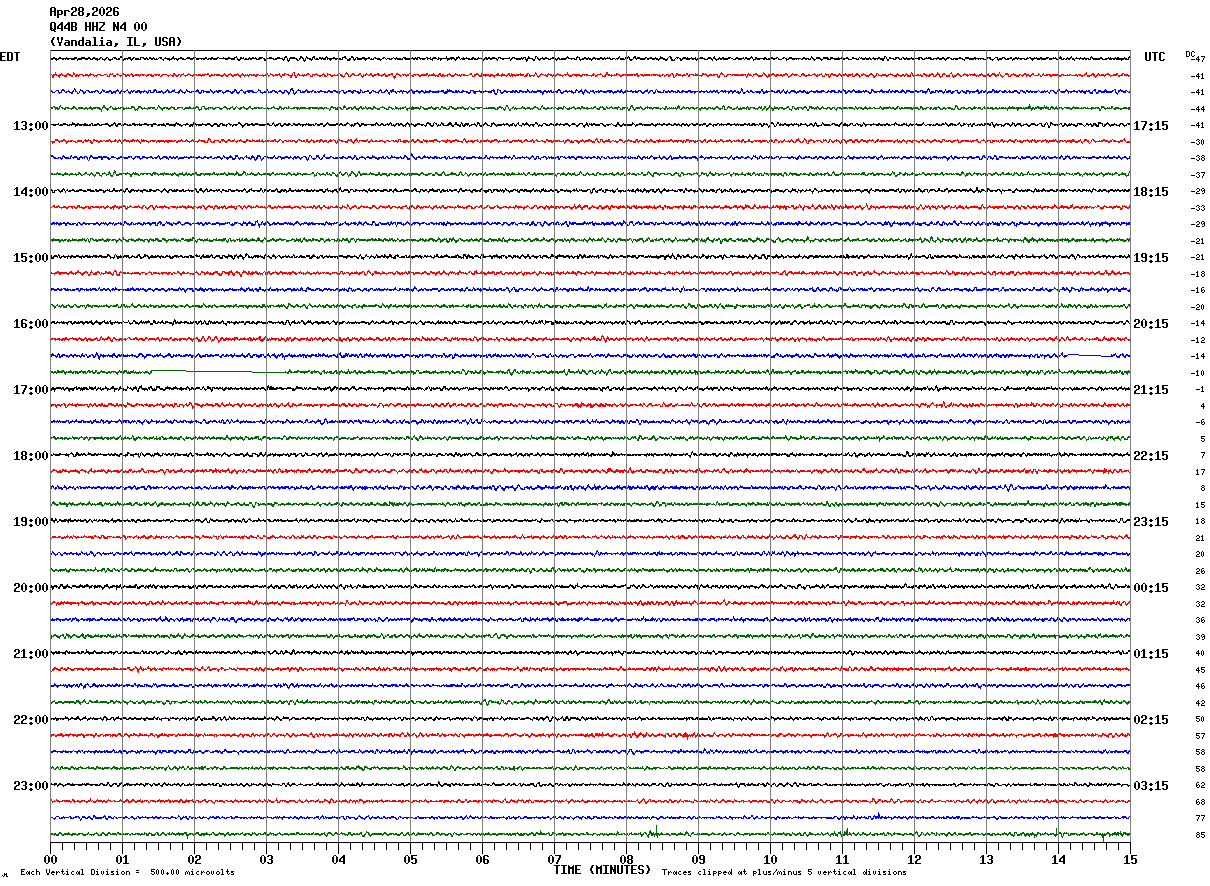
Task: Click the 13:00 EDT time label
Action: tap(30, 126)
